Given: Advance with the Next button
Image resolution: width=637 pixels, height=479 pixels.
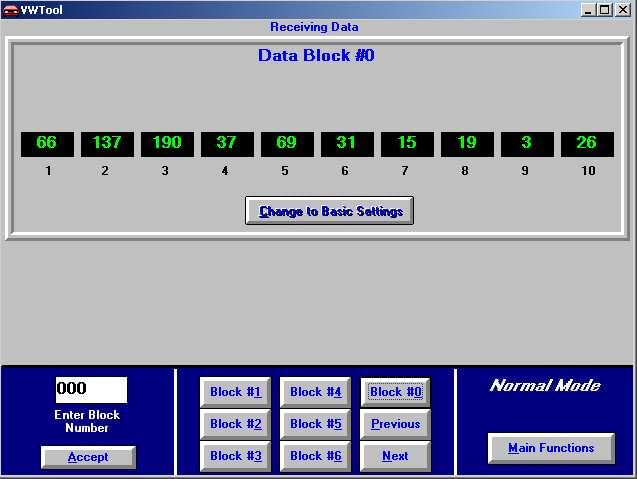Looking at the screenshot, I should 395,456.
